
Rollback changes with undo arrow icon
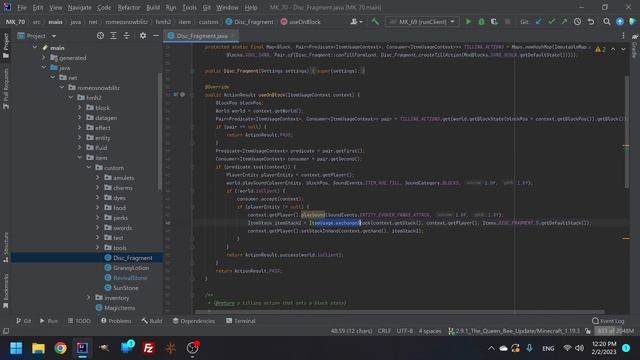click(591, 22)
